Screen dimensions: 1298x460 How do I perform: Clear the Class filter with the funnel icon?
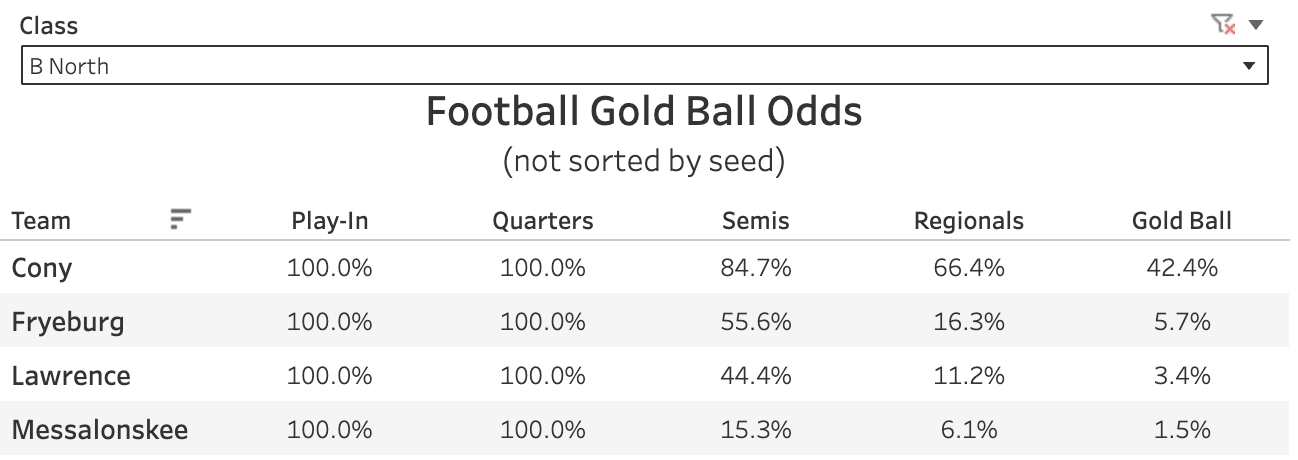(x=1222, y=25)
